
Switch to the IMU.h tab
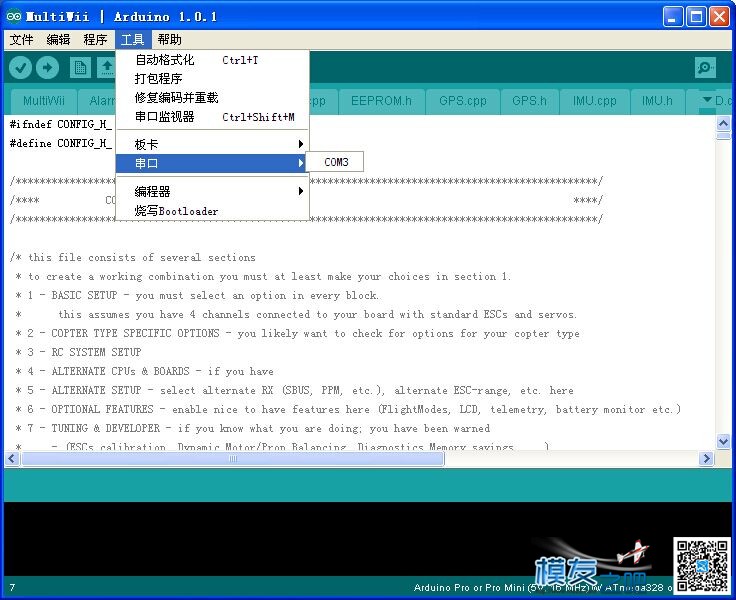(x=657, y=101)
